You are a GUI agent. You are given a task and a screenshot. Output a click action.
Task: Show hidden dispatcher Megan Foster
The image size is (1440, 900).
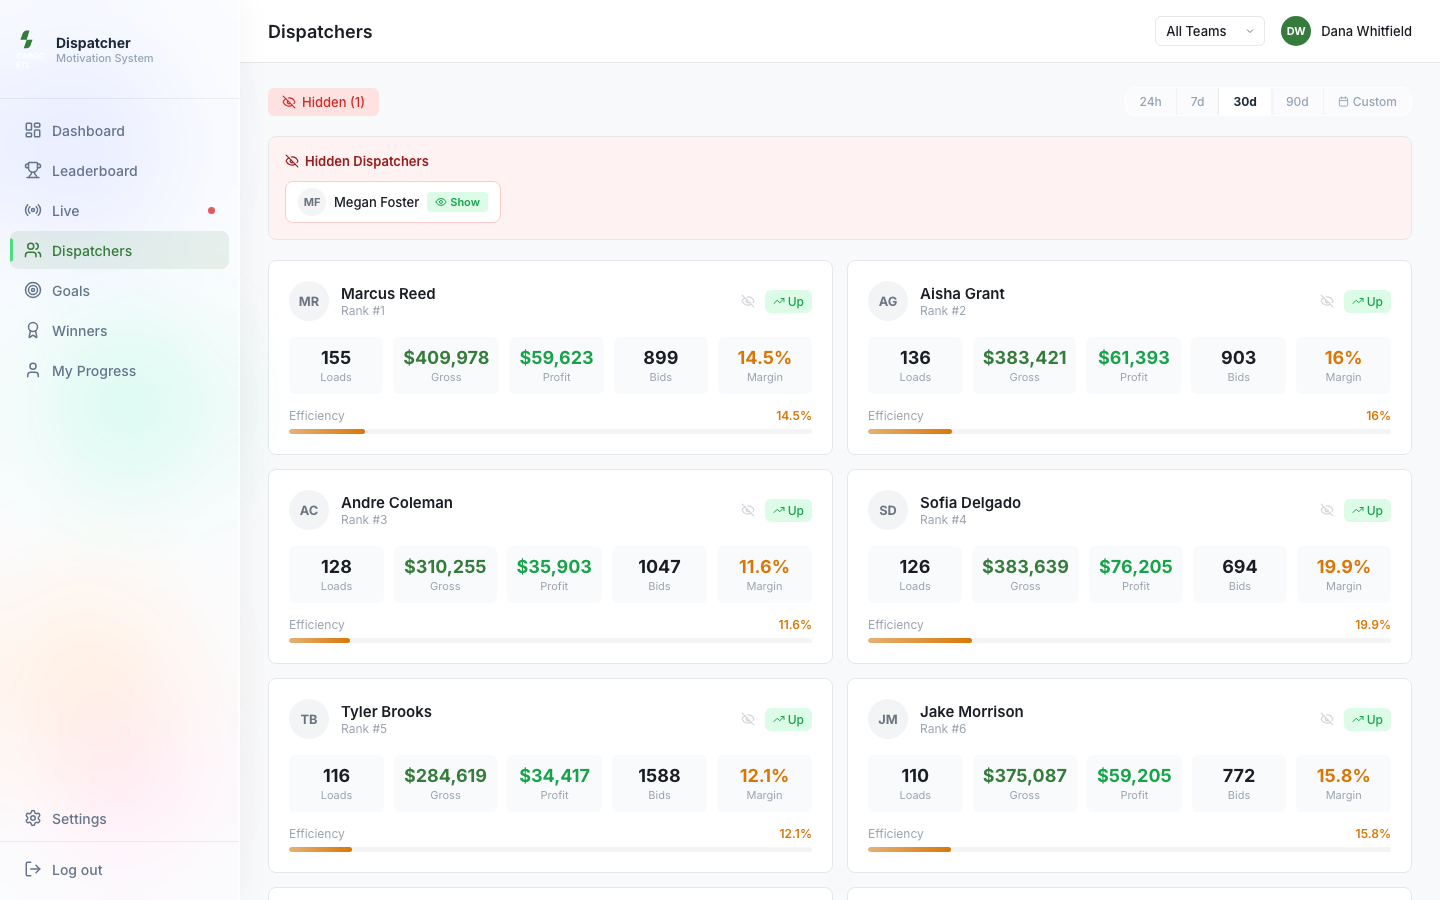457,202
